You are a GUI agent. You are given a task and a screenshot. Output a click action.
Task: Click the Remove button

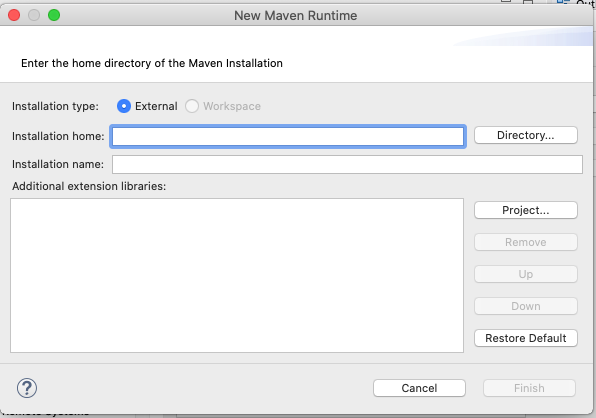pyautogui.click(x=526, y=242)
